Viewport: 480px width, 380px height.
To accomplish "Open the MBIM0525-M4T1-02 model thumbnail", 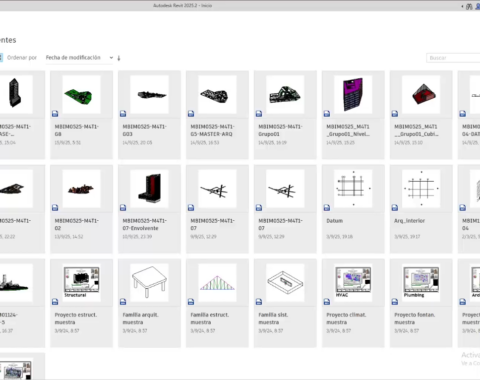I will coord(81,189).
